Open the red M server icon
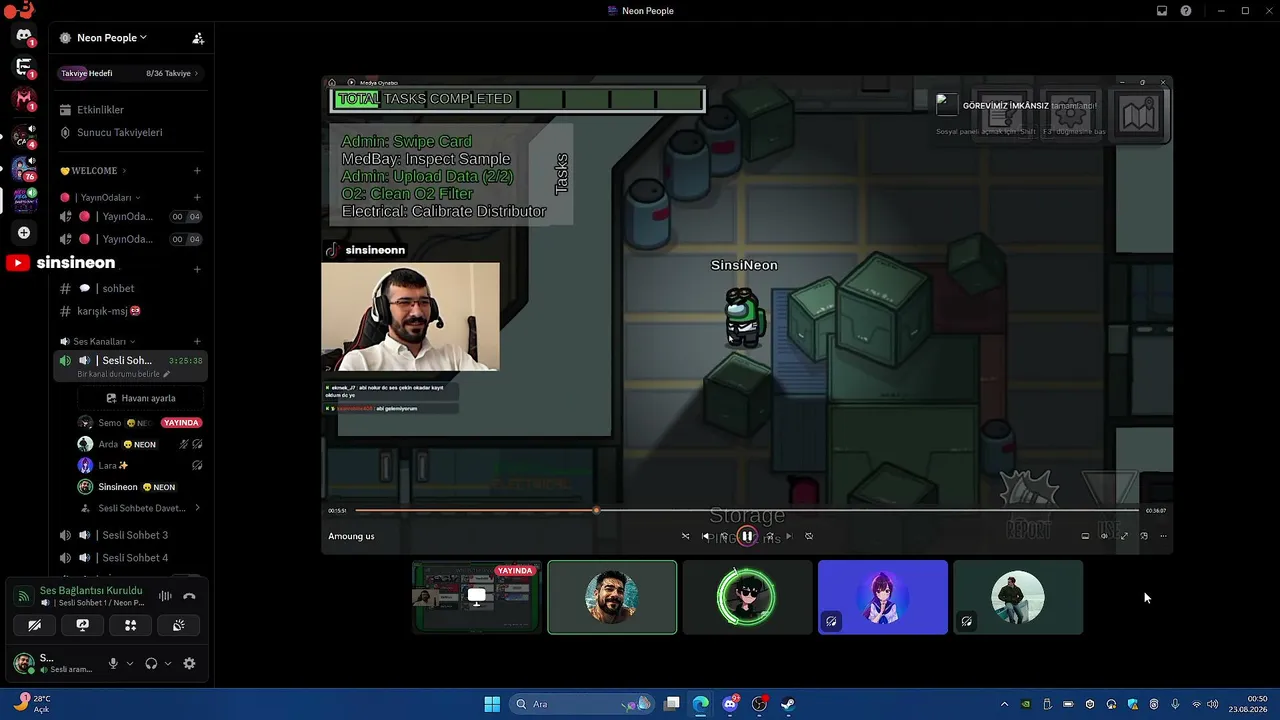The height and width of the screenshot is (720, 1280). coord(24,99)
